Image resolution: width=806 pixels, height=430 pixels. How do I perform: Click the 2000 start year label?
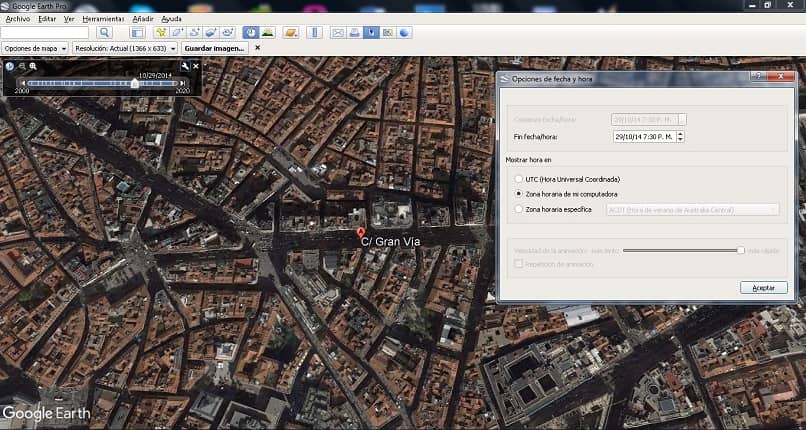[x=22, y=91]
